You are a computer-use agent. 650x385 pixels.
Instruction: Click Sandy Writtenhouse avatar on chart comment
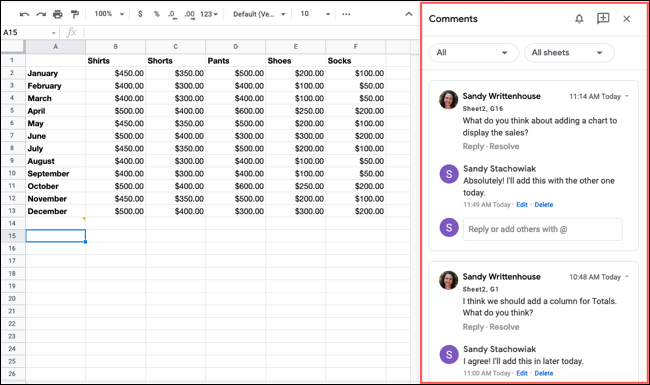tap(449, 99)
